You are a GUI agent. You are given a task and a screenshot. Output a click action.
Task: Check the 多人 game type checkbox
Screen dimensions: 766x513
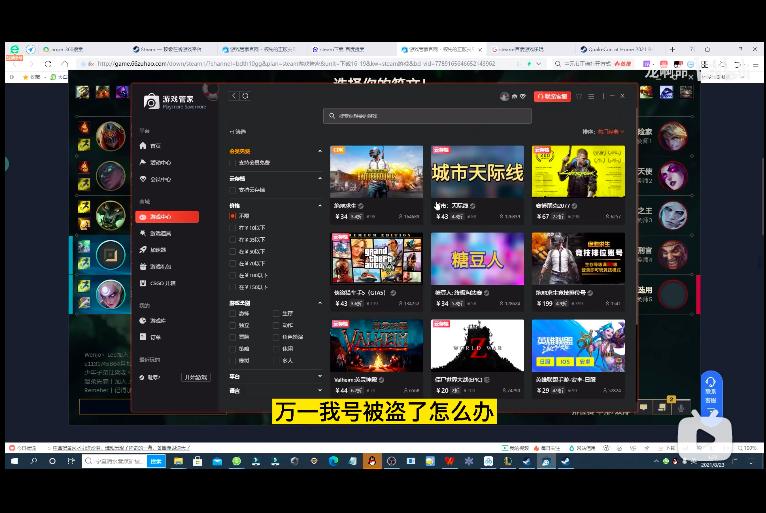(x=277, y=361)
